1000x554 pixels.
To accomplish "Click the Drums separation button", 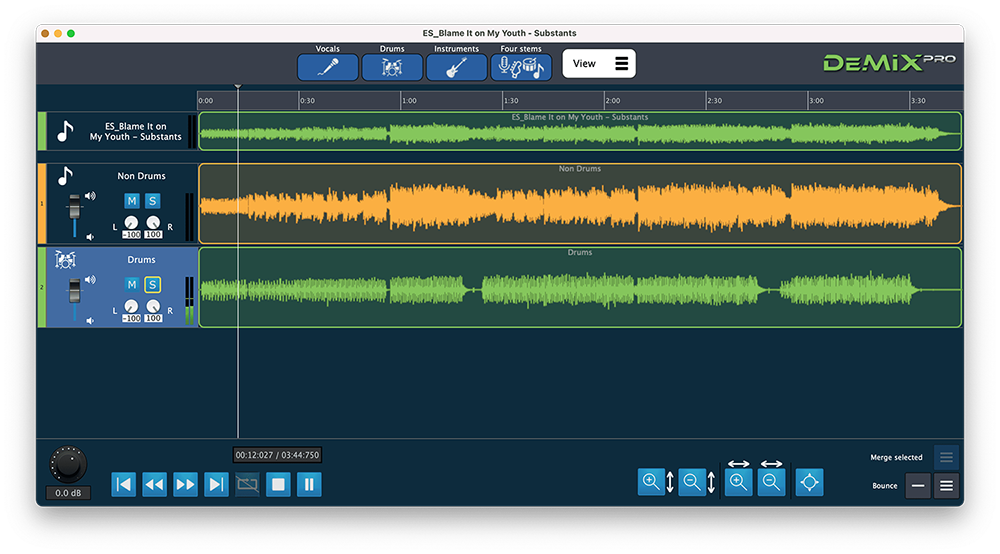I will [392, 67].
